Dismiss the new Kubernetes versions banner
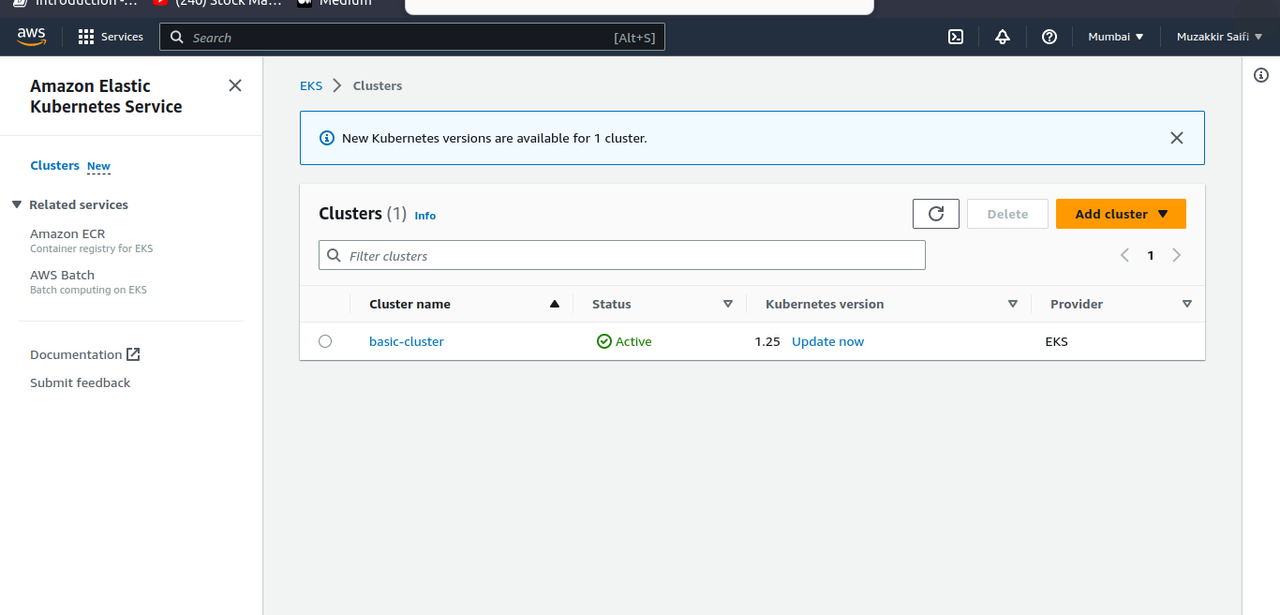This screenshot has height=615, width=1280. point(1177,138)
